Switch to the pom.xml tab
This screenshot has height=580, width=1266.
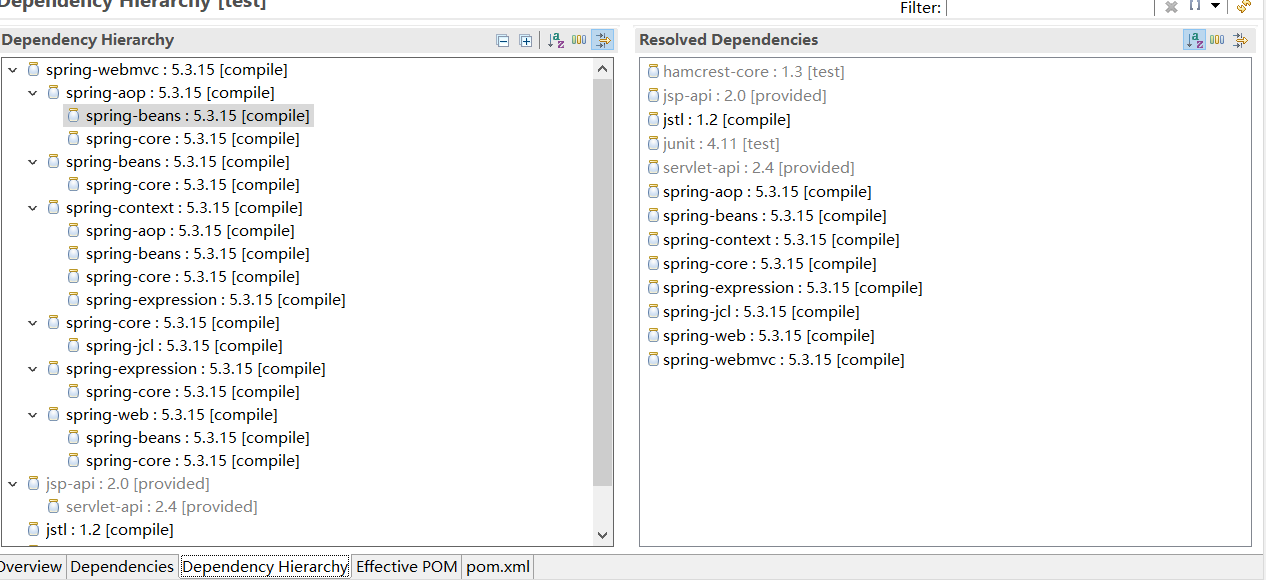[x=498, y=567]
